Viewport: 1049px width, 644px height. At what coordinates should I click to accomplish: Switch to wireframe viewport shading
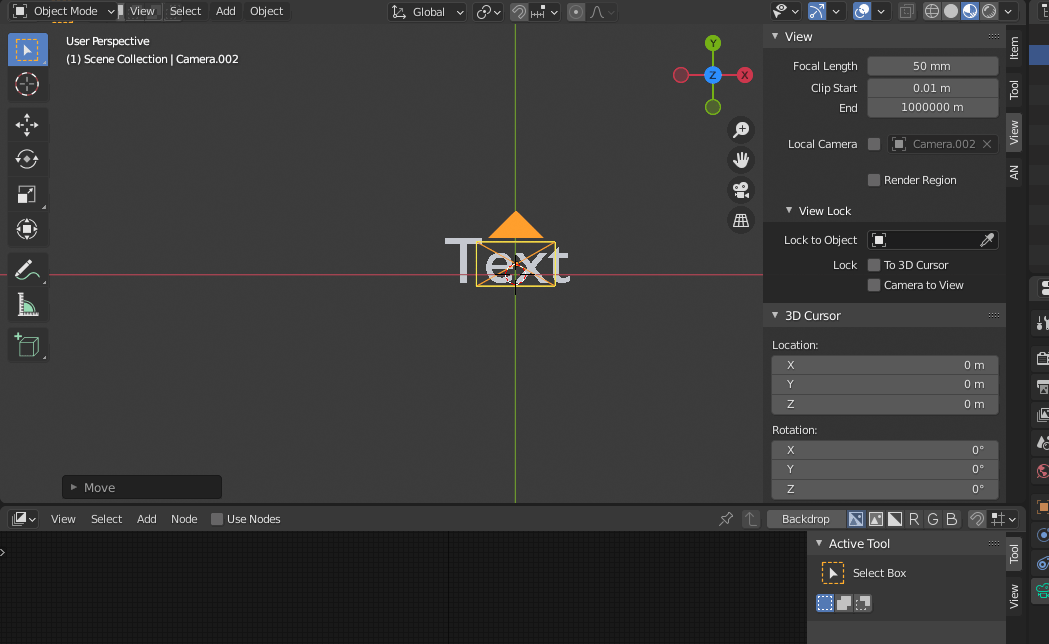(x=931, y=11)
